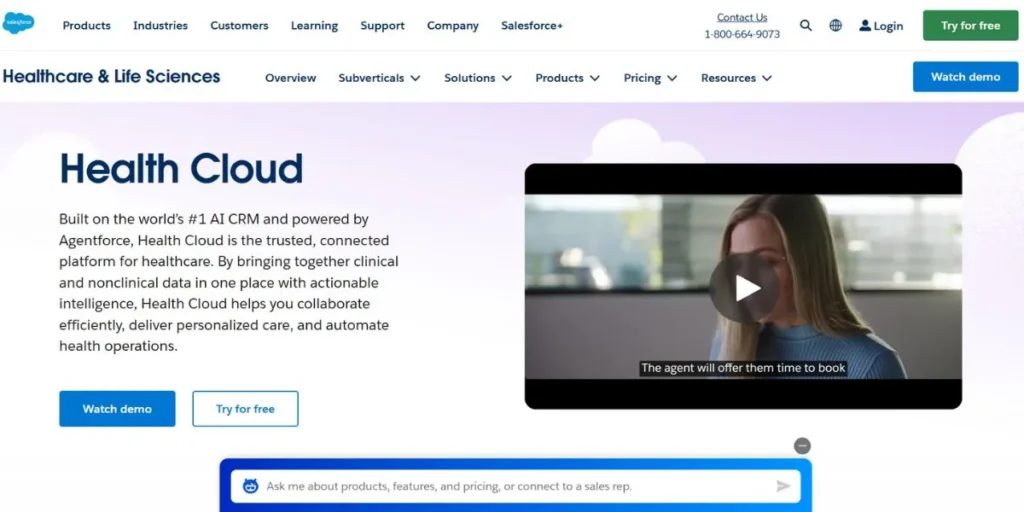This screenshot has width=1024, height=512.
Task: Click the Login person icon
Action: click(865, 25)
